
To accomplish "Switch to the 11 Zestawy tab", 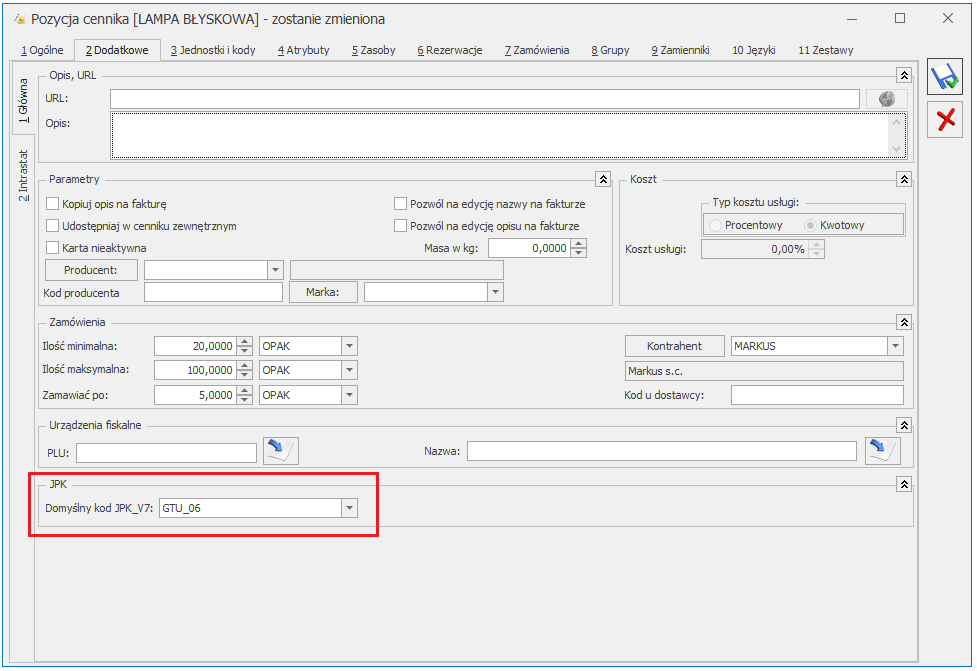I will (826, 50).
